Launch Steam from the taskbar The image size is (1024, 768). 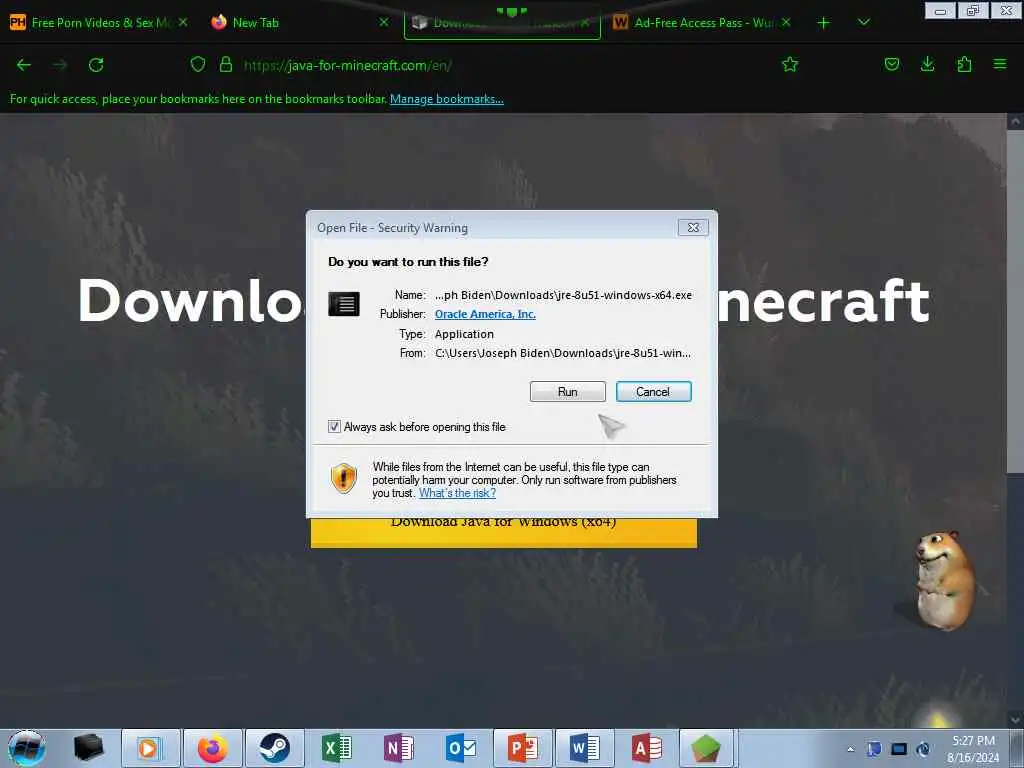pyautogui.click(x=275, y=748)
